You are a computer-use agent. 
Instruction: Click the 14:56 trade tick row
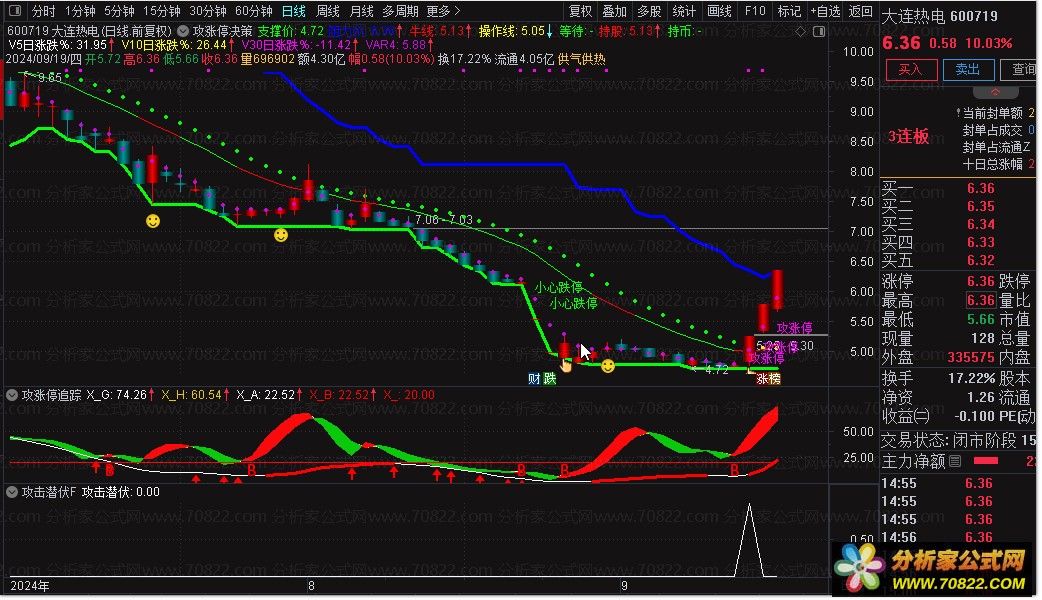958,537
